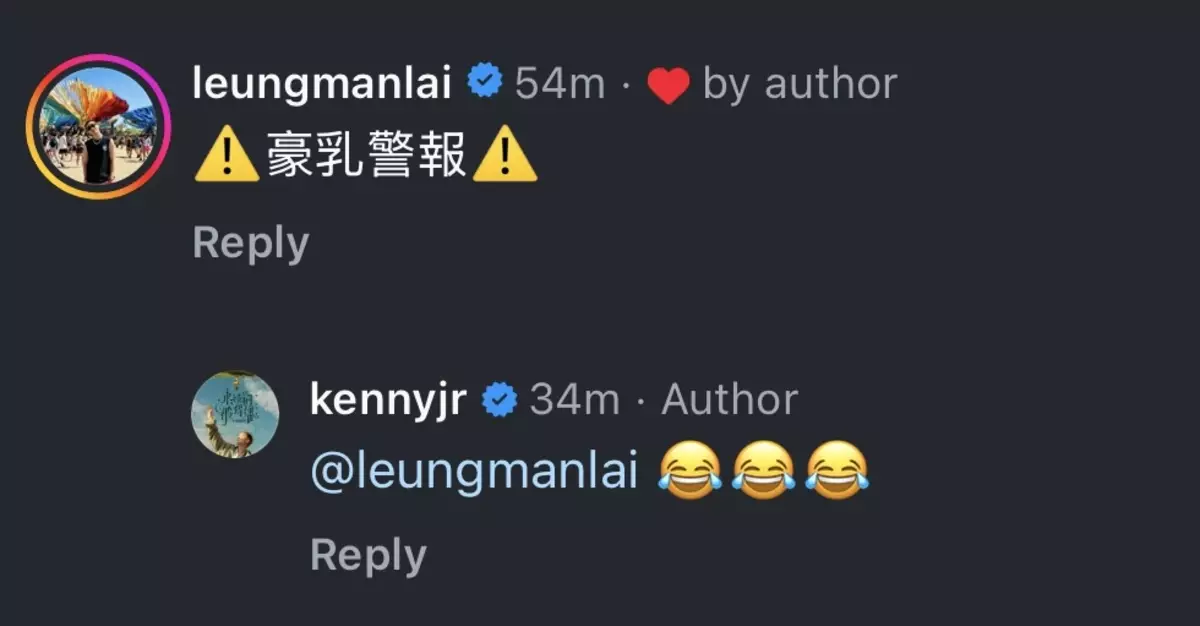The width and height of the screenshot is (1200, 626).
Task: Click the 34m timestamp
Action: [575, 401]
